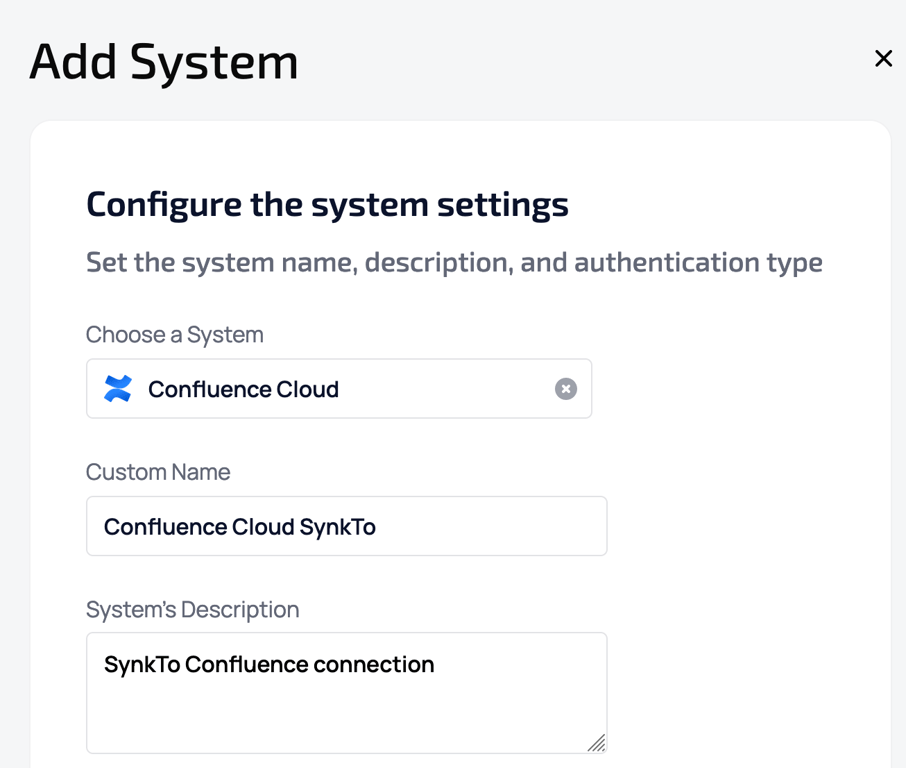
Task: Click the "Choose a System" label
Action: click(175, 335)
